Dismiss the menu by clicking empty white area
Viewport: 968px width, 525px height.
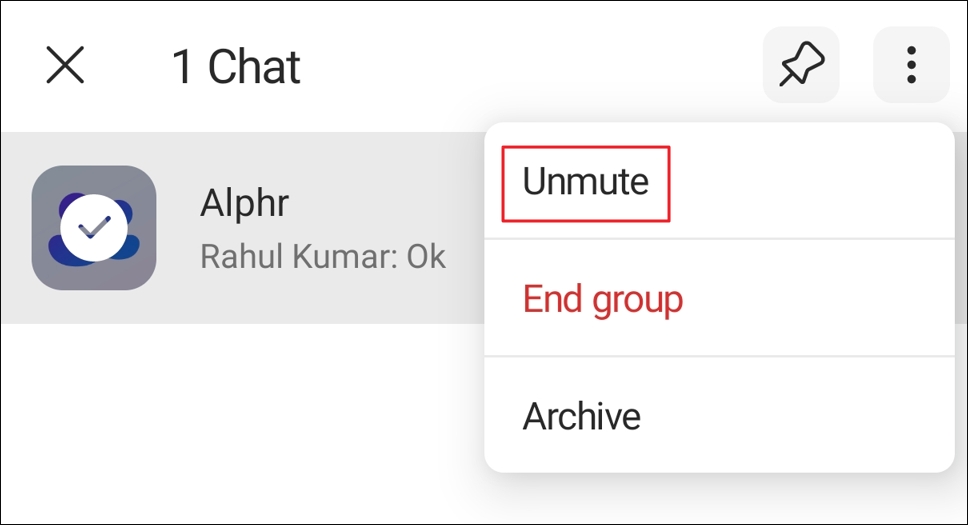(x=240, y=420)
